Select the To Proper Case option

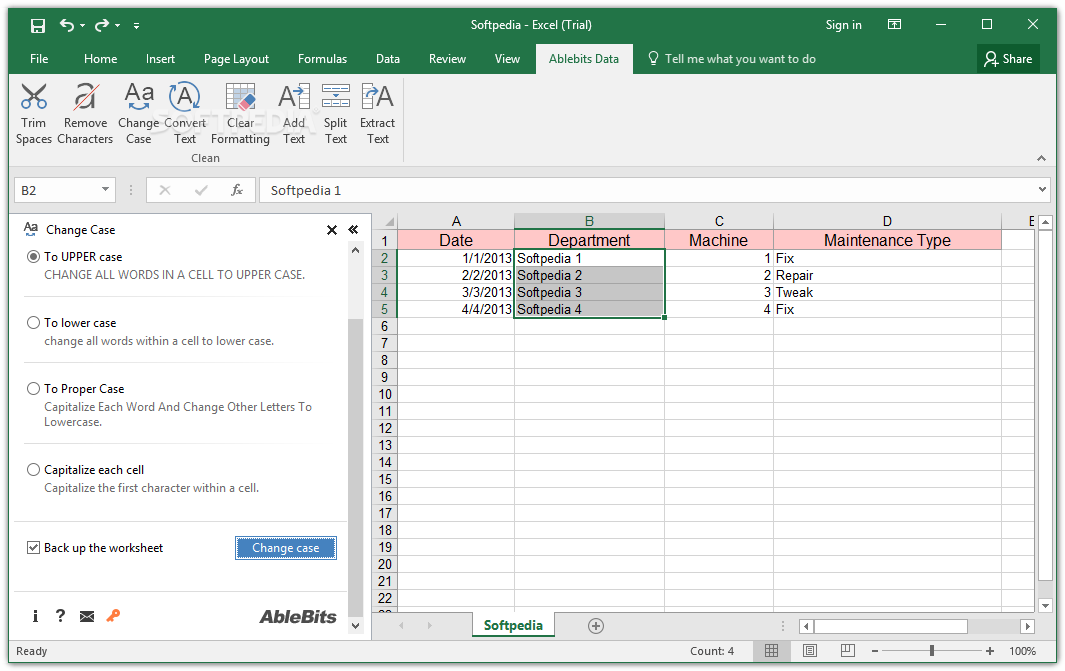tap(33, 388)
